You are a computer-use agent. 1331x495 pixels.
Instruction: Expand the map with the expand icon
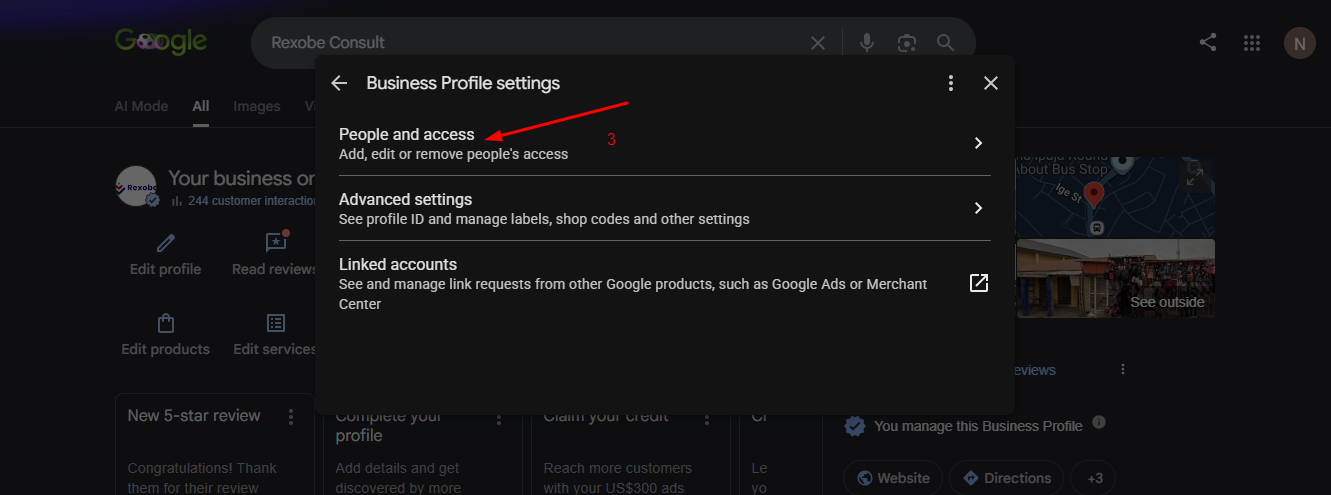click(1194, 178)
